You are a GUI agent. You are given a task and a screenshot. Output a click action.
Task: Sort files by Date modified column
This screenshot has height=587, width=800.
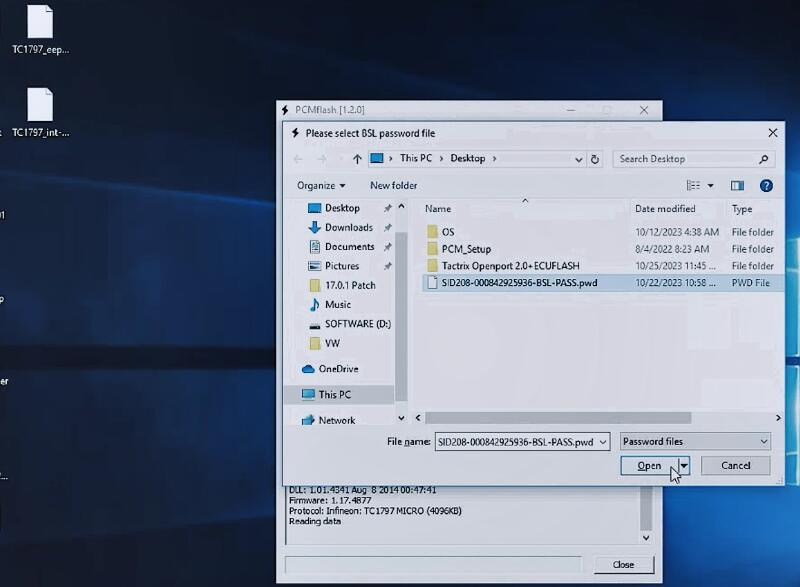coord(665,209)
